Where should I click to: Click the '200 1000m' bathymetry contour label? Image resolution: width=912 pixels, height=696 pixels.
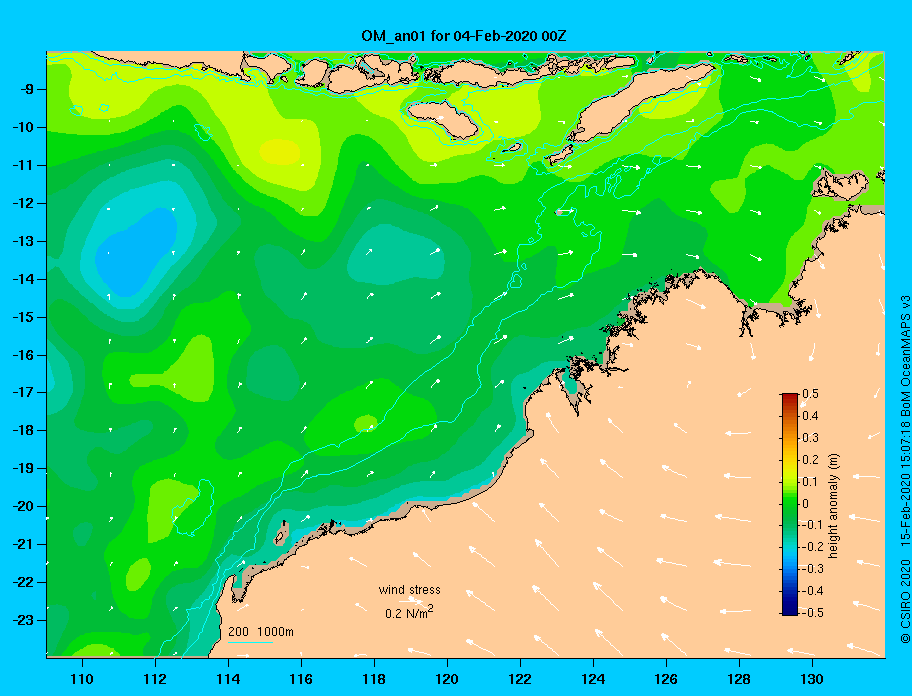(x=261, y=631)
